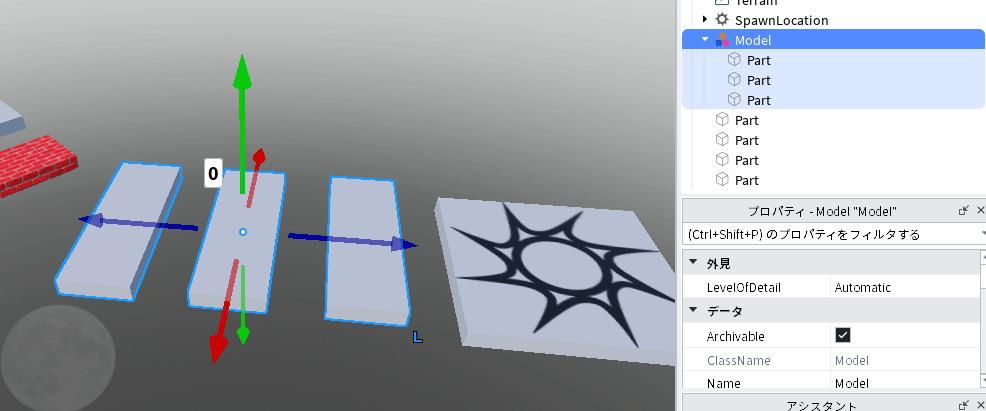This screenshot has width=986, height=411.
Task: Click the LevelOfDetail property label
Action: point(743,288)
